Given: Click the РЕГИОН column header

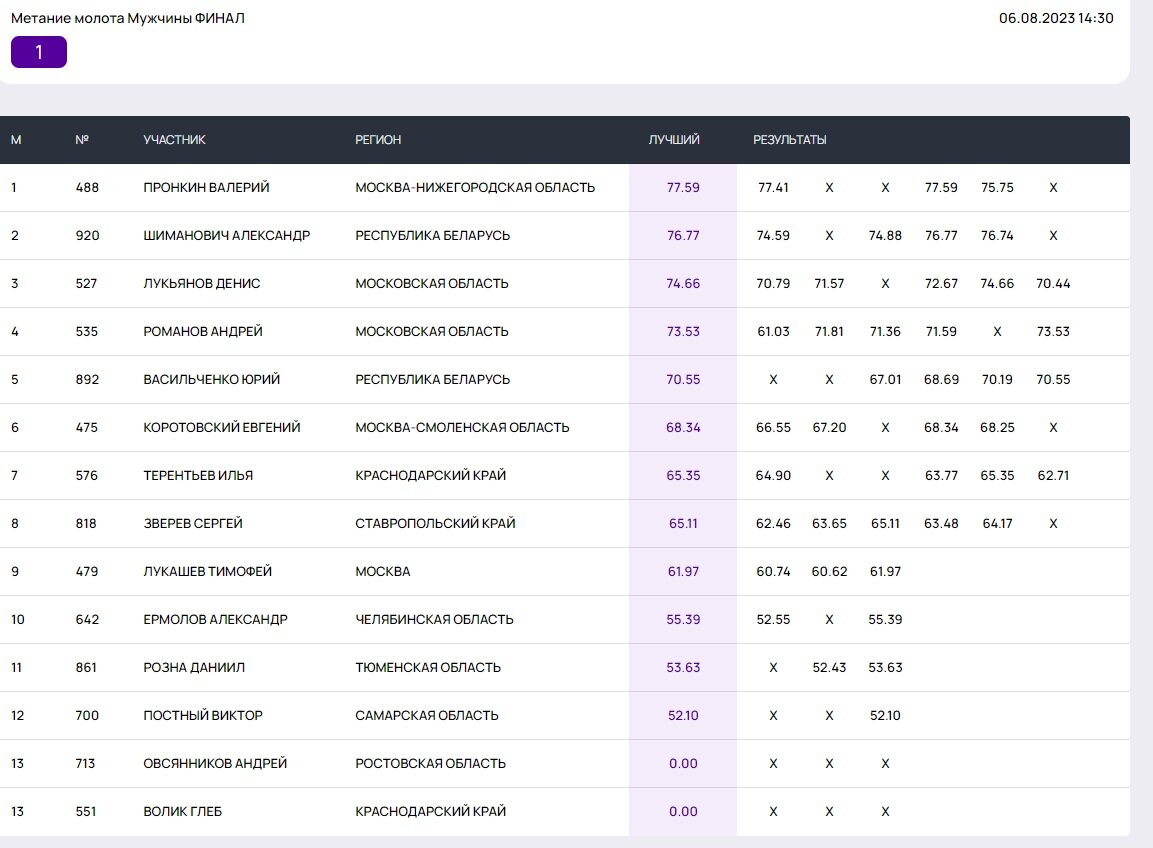Looking at the screenshot, I should coord(378,140).
